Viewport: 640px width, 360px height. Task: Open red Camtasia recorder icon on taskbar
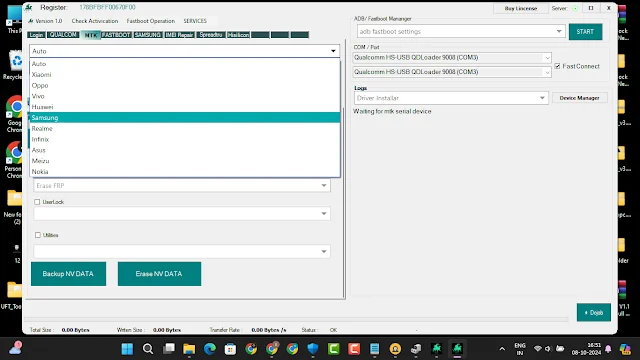pos(354,349)
